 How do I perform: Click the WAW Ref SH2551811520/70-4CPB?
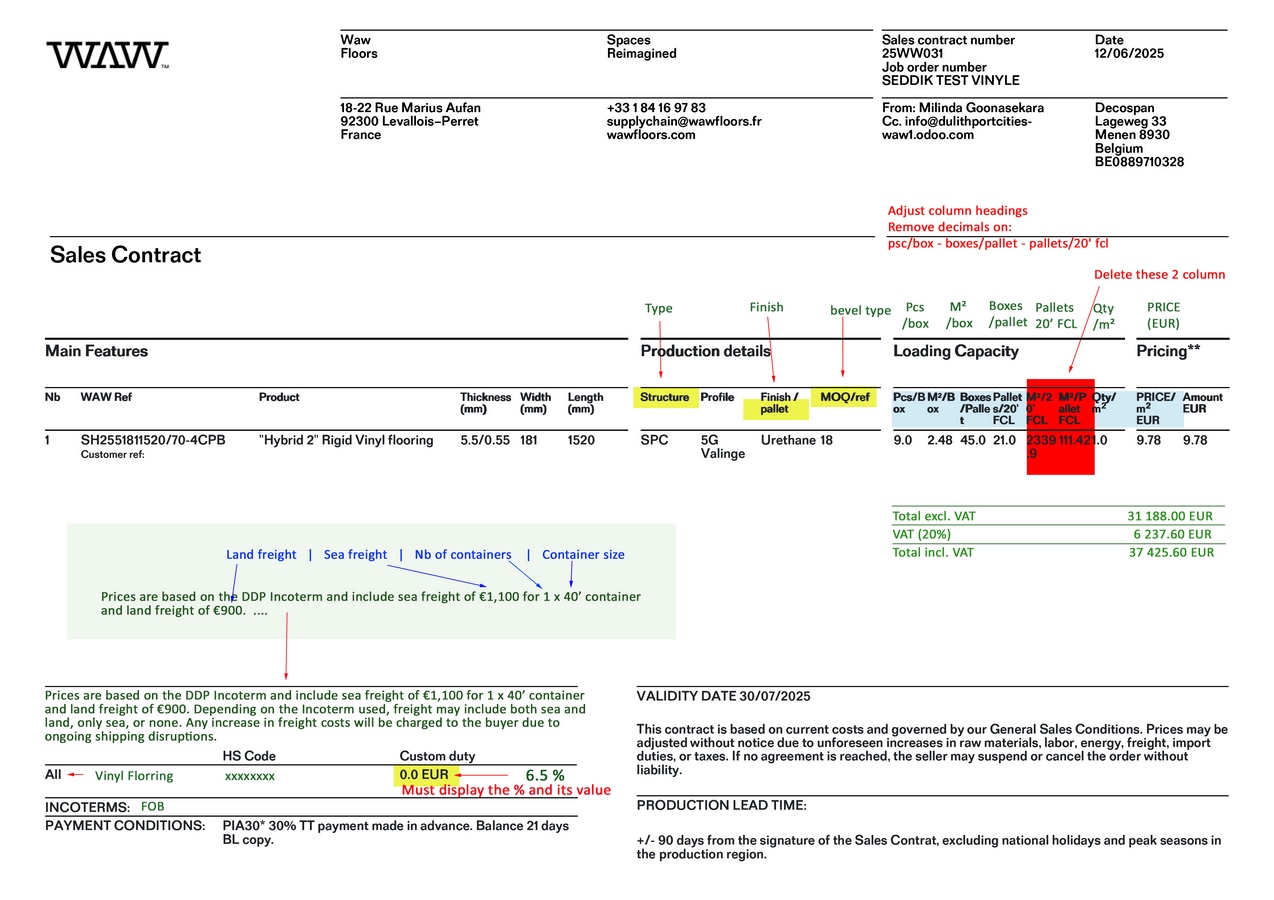[x=152, y=440]
